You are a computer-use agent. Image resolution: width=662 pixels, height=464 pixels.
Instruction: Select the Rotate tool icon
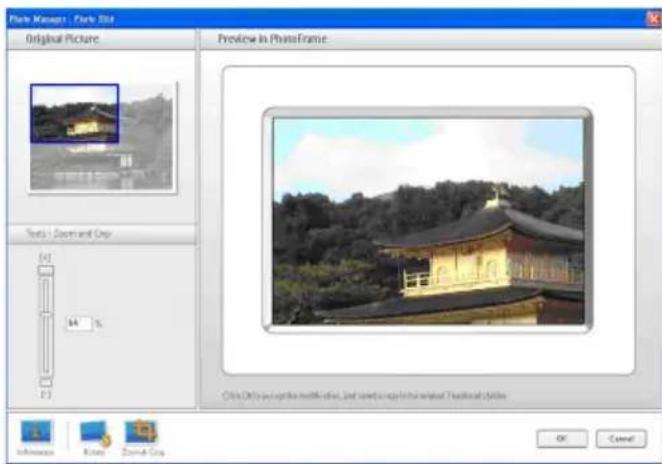[94, 432]
